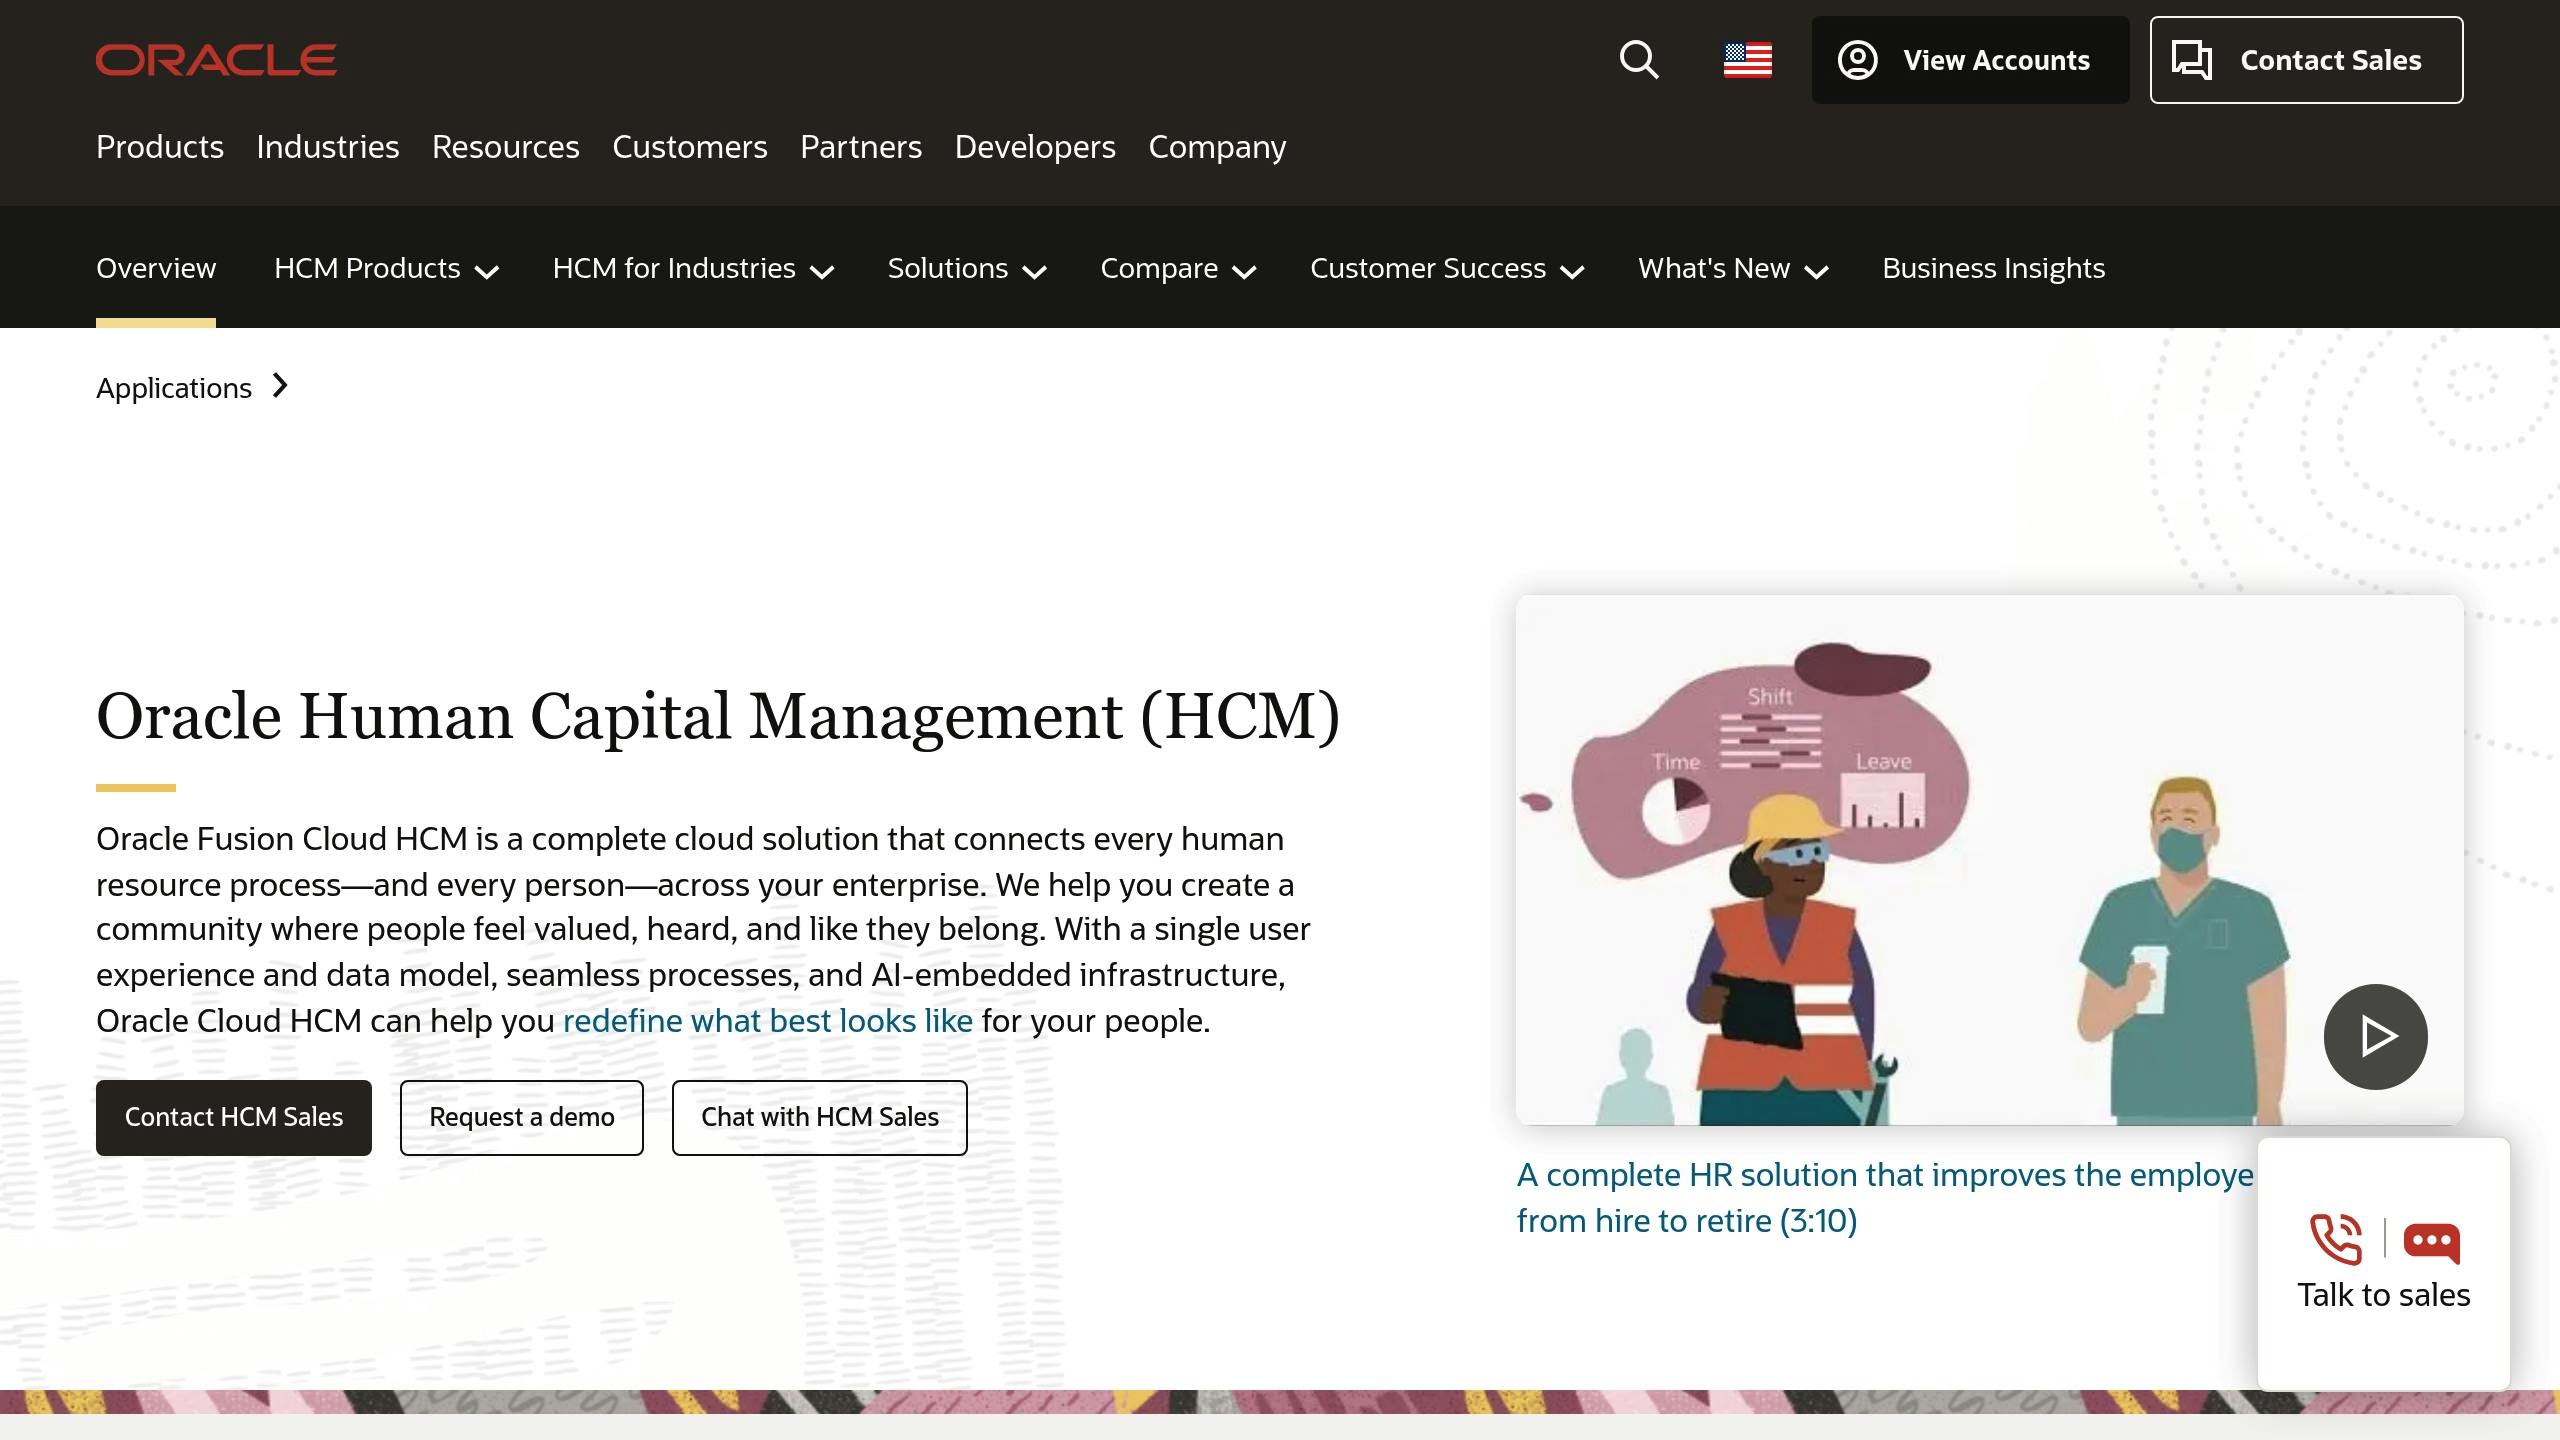
Task: Click the chat bubble icon in Talk to sales widget
Action: pos(2430,1240)
